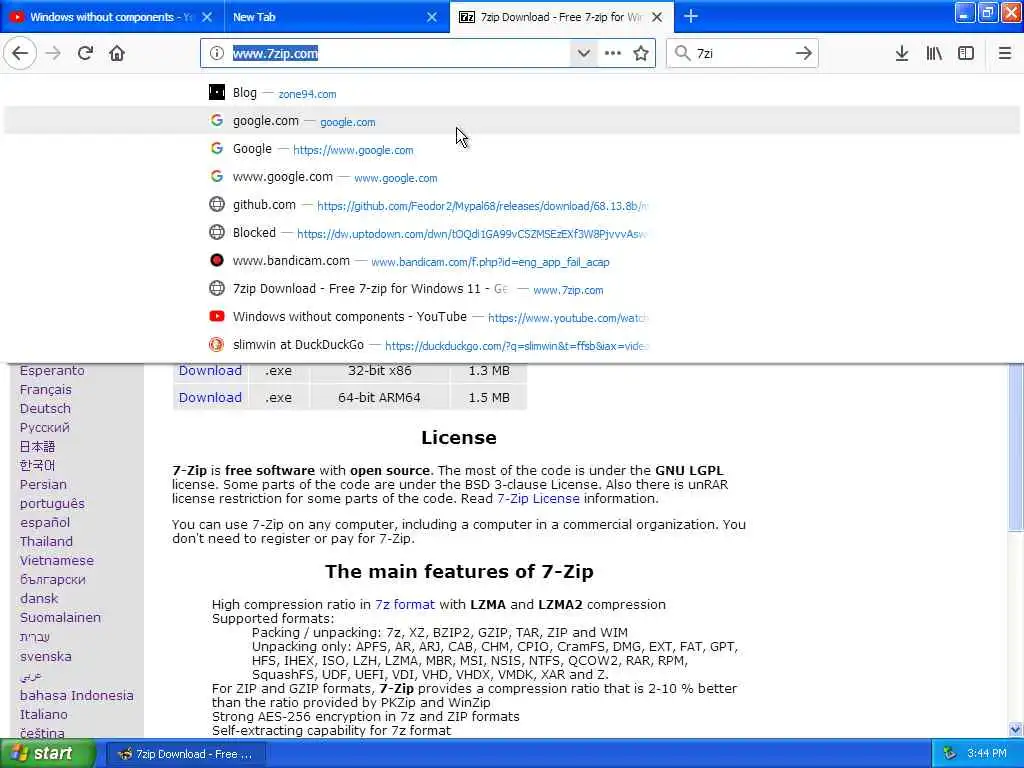
Task: Pick the Blocked uptodown suggestion
Action: coord(512,233)
